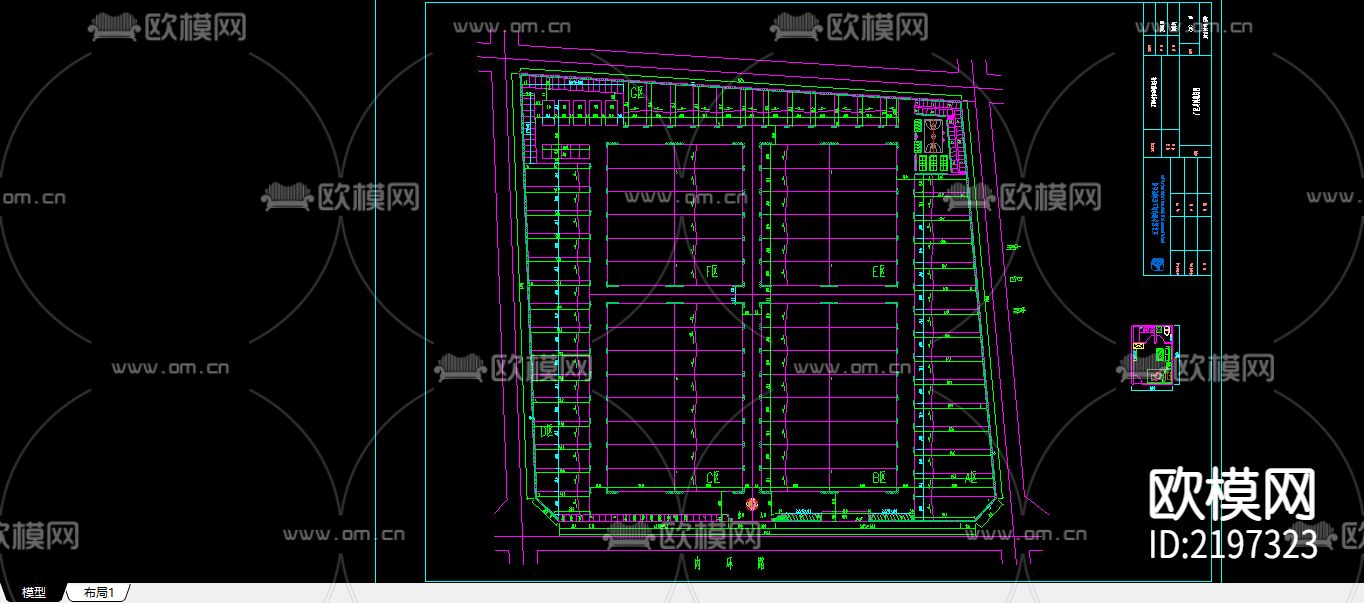Select the B区 zone label
Viewport: 1364px width, 603px height.
pyautogui.click(x=878, y=477)
